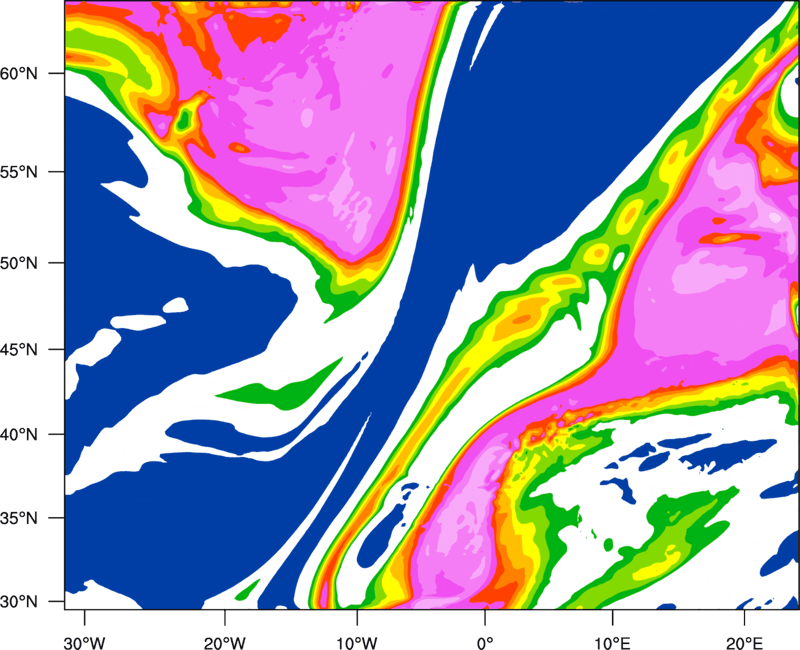Click the 0° longitude label
The image size is (800, 650).
[485, 643]
